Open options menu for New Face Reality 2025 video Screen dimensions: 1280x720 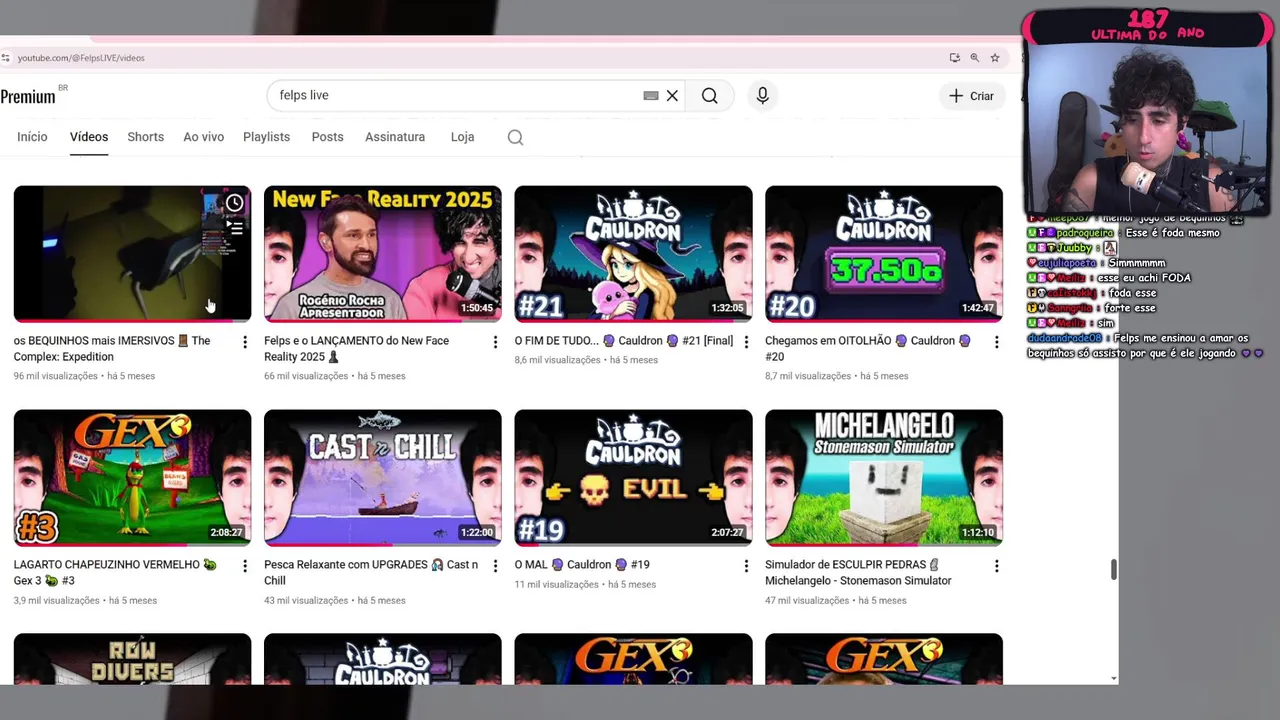pos(495,342)
